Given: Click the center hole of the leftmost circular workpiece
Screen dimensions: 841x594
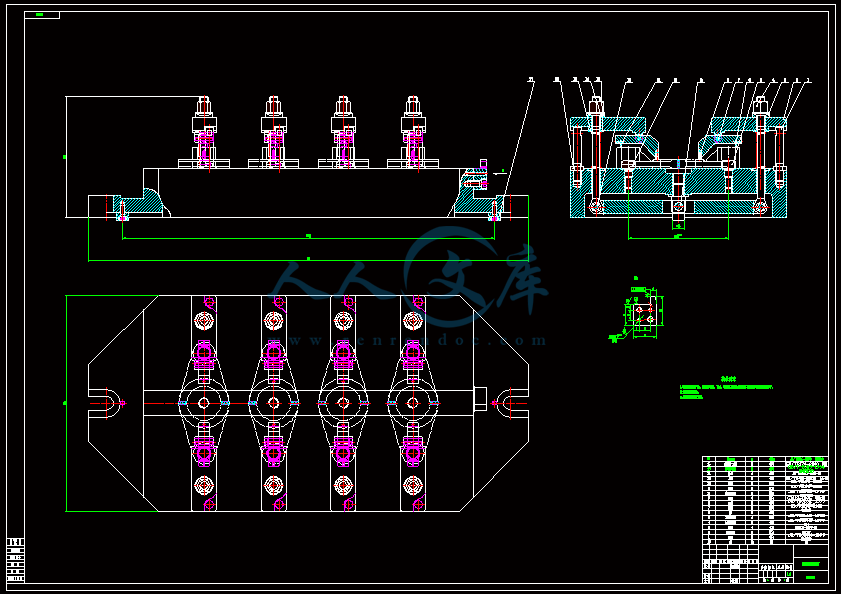Looking at the screenshot, I should [204, 403].
